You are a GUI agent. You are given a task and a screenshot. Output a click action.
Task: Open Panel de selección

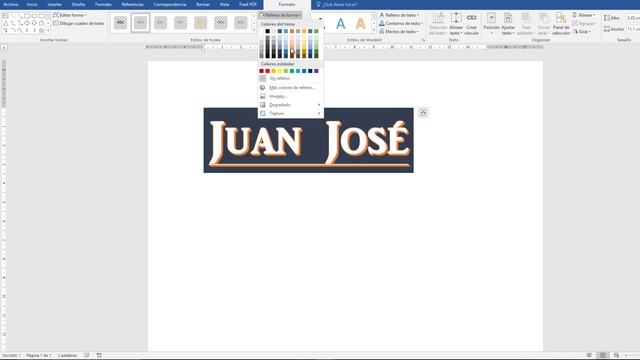[561, 23]
